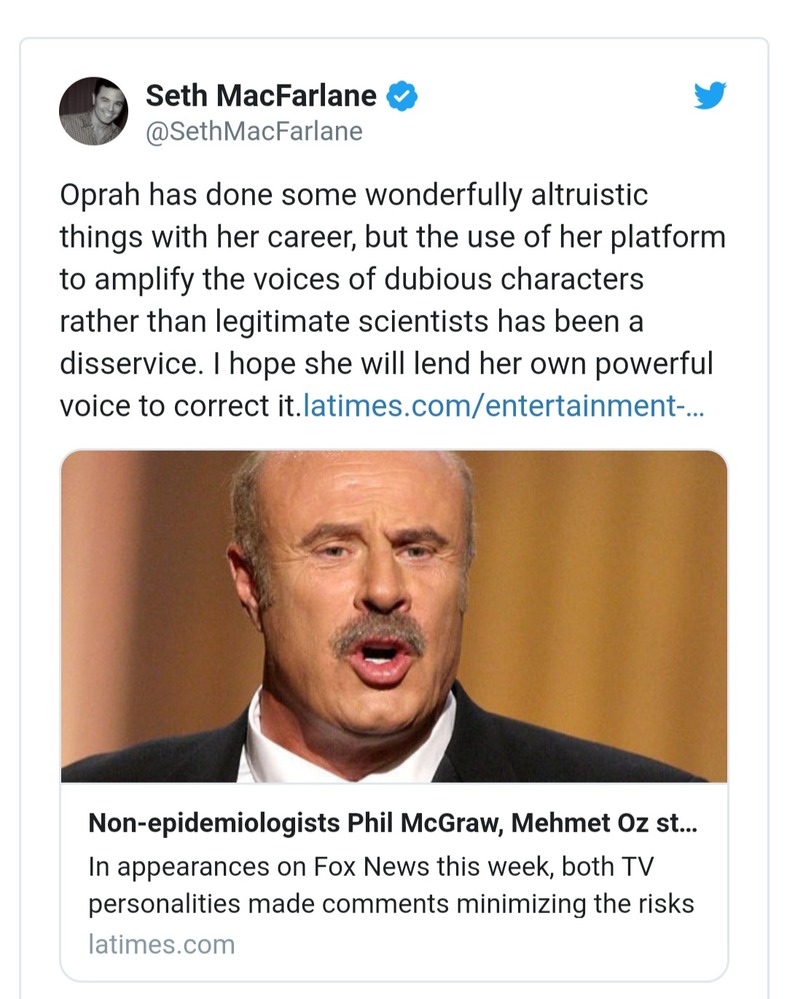Click the latimes.com domain under the card

click(161, 944)
